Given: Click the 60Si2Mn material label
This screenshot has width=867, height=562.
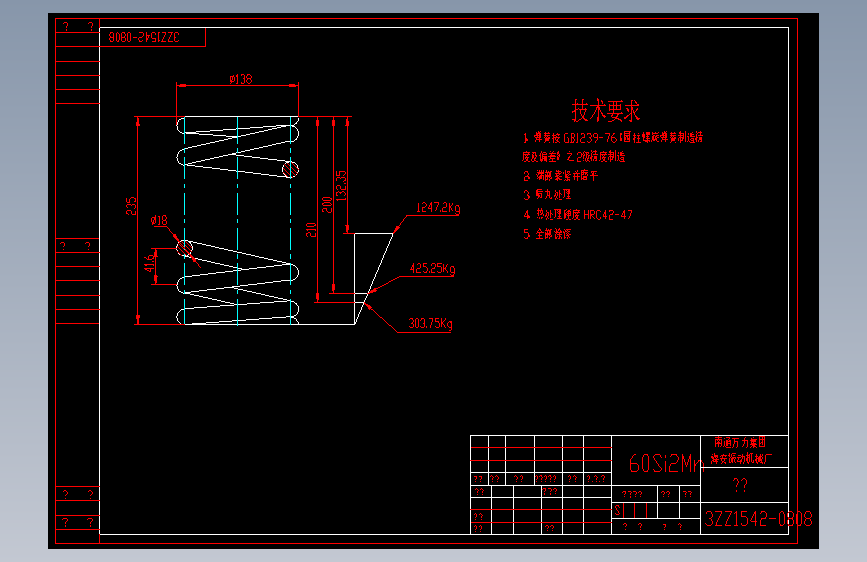Looking at the screenshot, I should tap(665, 464).
